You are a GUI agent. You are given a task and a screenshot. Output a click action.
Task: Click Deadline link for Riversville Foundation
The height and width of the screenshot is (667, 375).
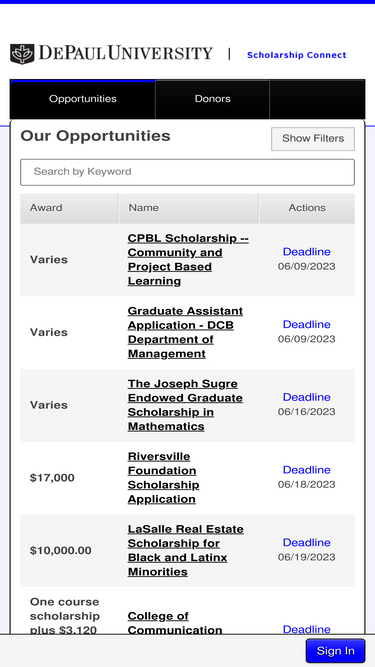click(307, 470)
